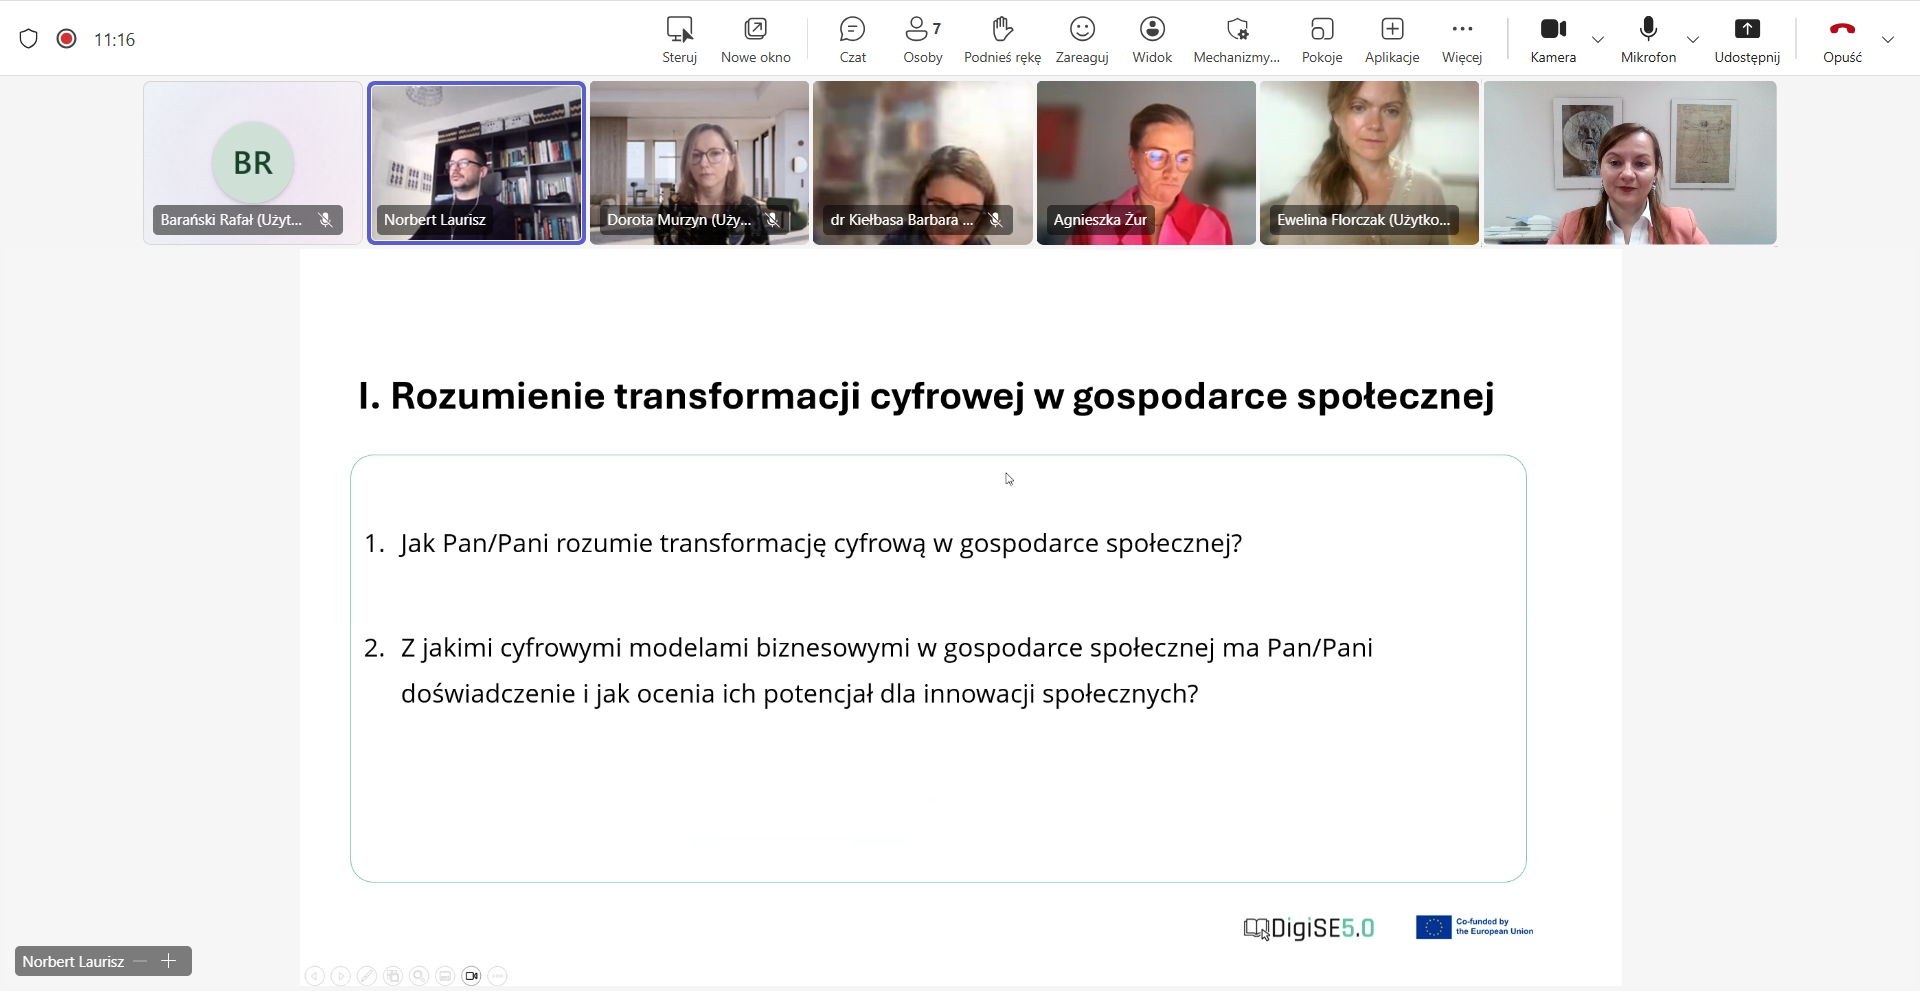Expand the Opuść leave options arrow
1920x991 pixels.
coord(1888,40)
